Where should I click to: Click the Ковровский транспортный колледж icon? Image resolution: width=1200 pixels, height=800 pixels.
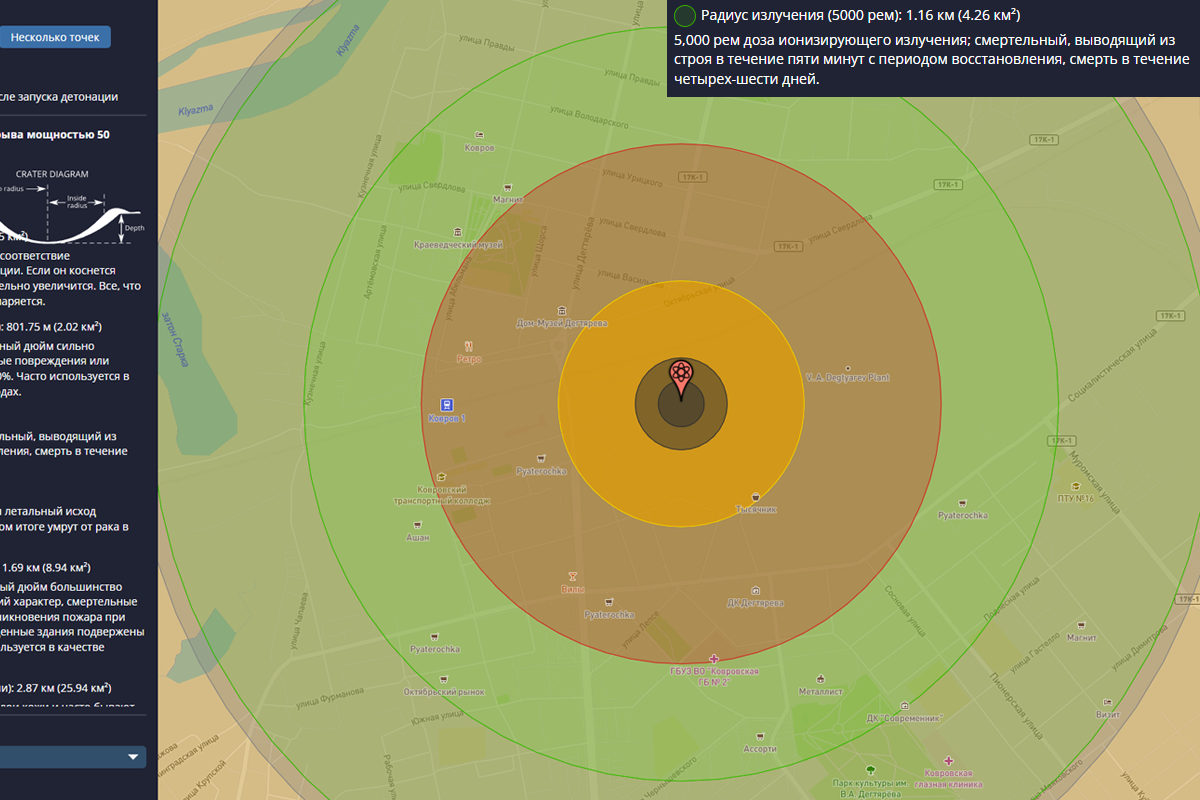(x=441, y=476)
